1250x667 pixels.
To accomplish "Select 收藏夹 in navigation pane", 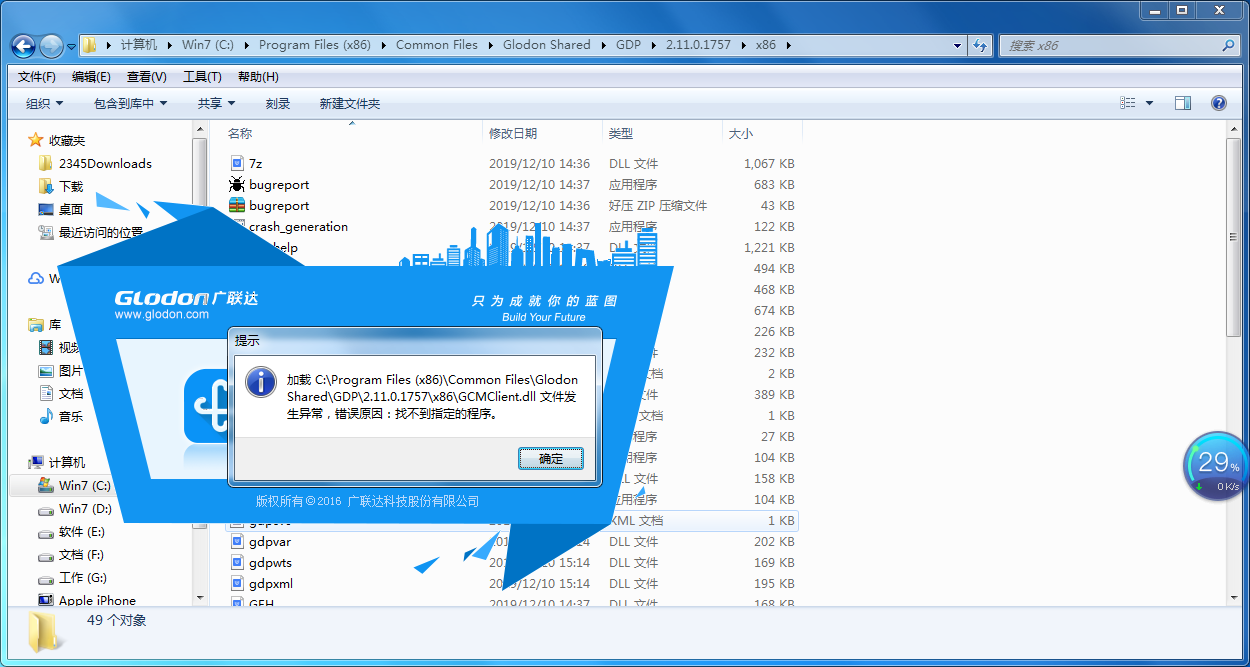I will (67, 141).
